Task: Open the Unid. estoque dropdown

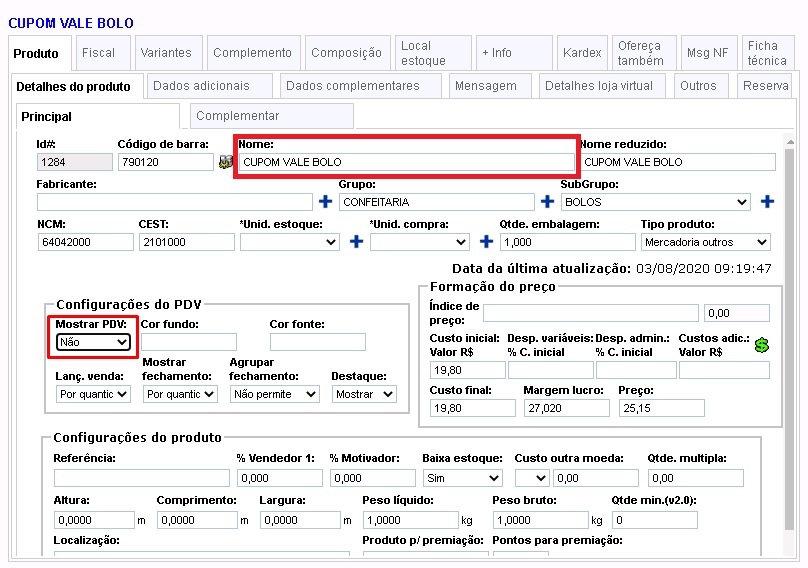Action: click(290, 242)
